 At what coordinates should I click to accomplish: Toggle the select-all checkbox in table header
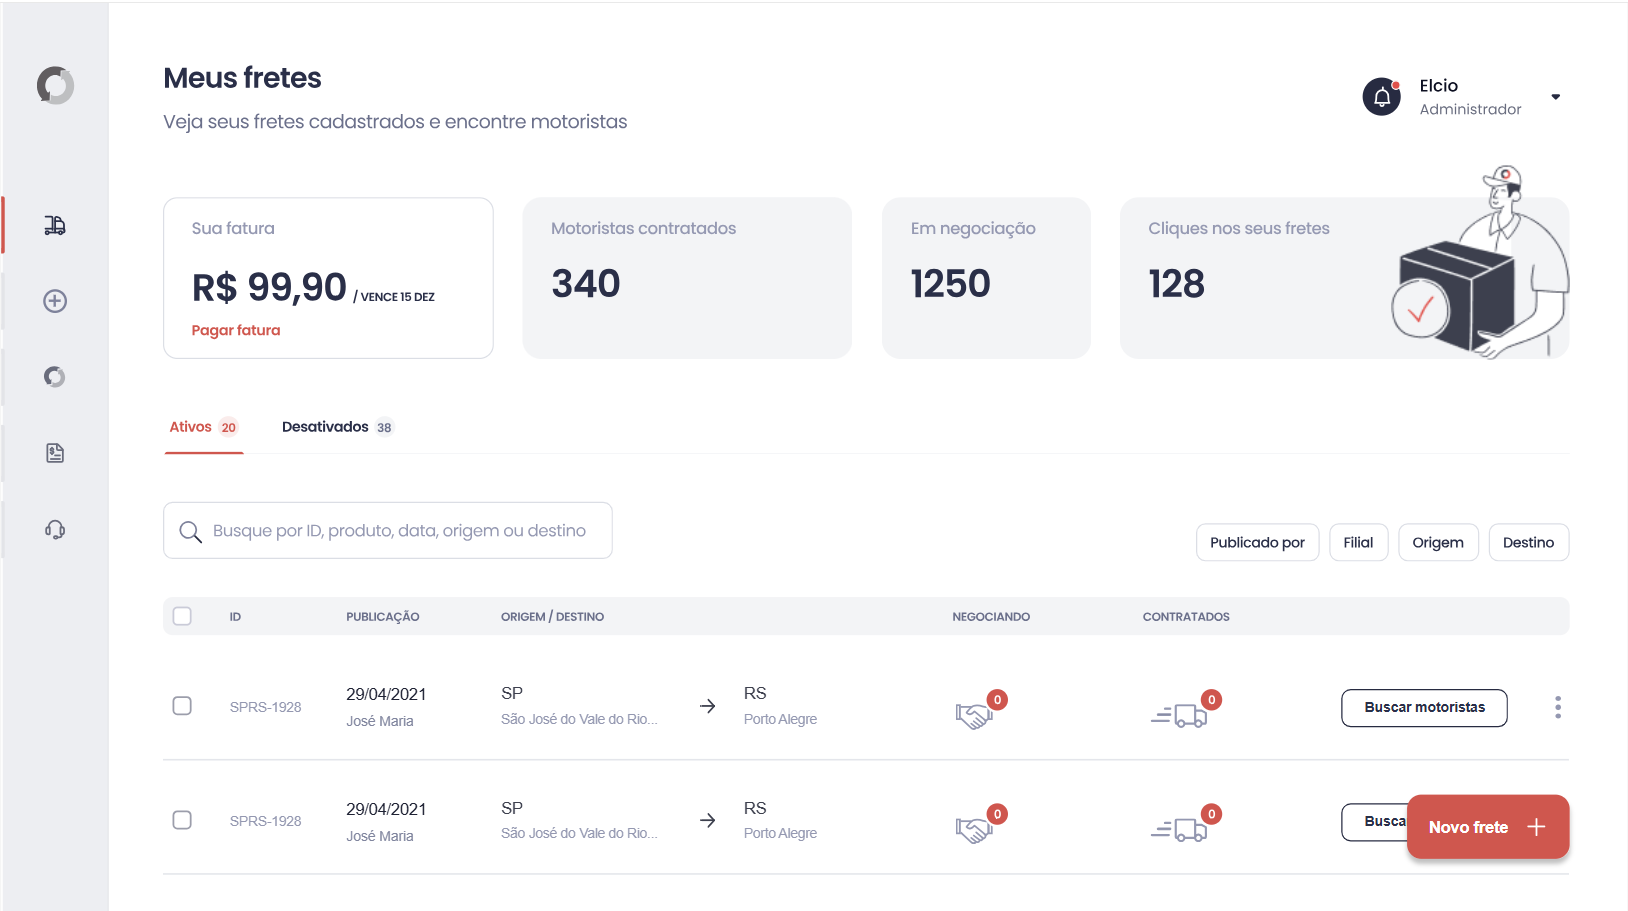click(182, 616)
